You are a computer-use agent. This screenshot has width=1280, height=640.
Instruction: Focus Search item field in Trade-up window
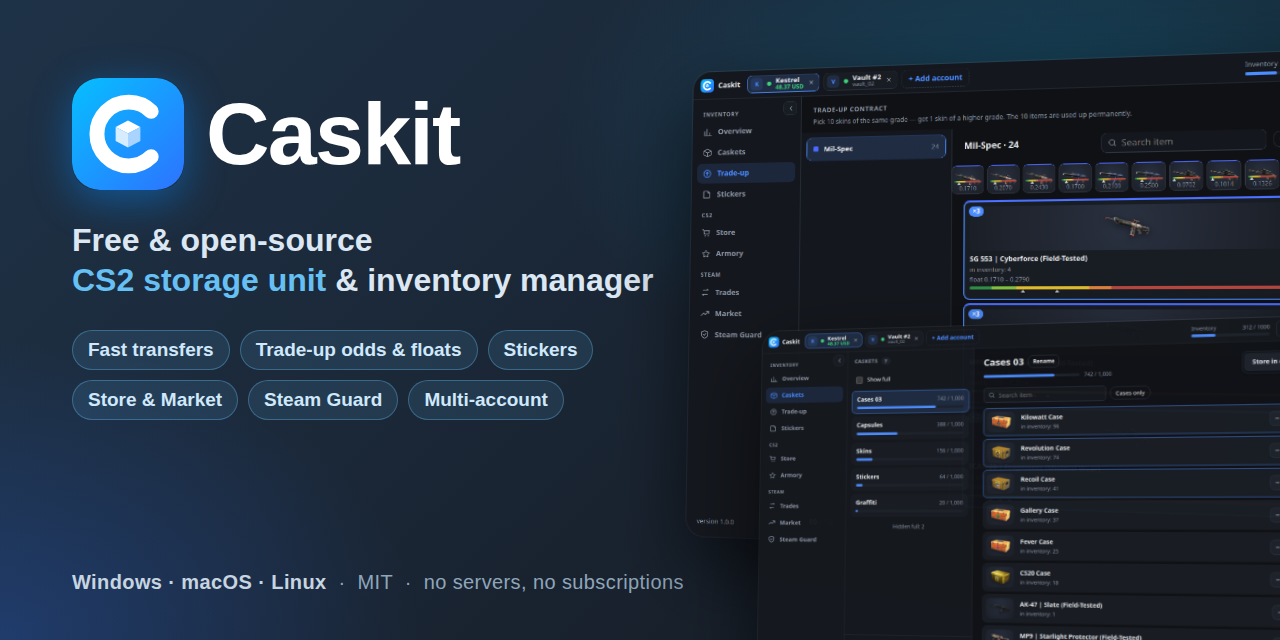(1183, 141)
